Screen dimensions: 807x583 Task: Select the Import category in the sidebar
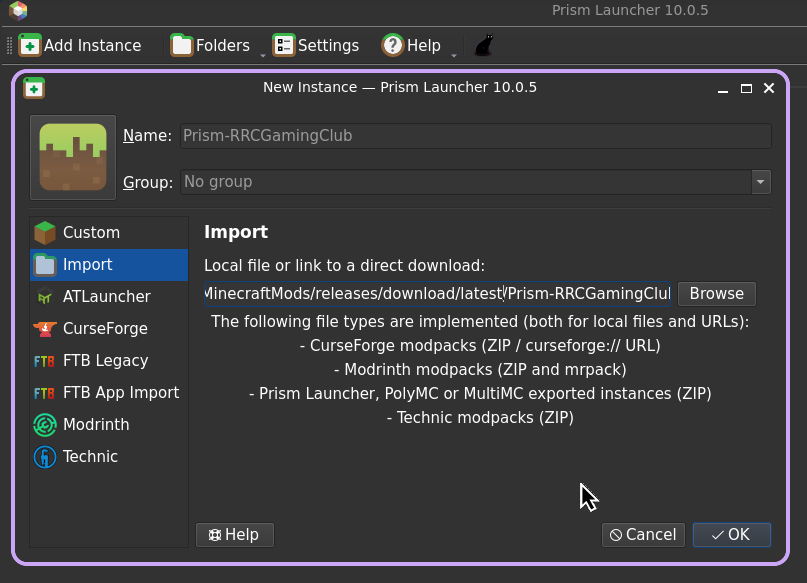tap(108, 264)
